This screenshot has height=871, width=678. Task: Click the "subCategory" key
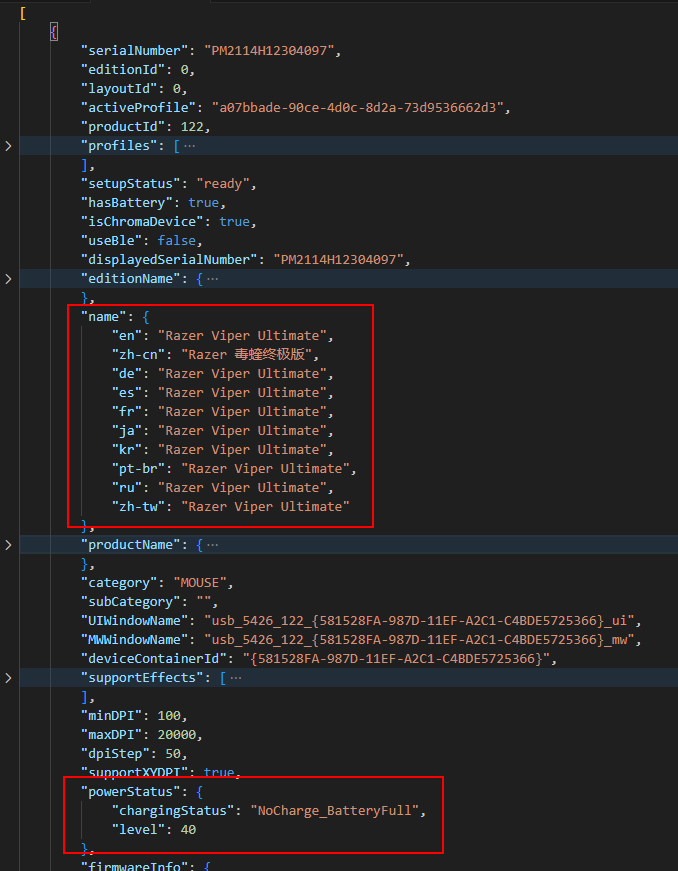(131, 602)
